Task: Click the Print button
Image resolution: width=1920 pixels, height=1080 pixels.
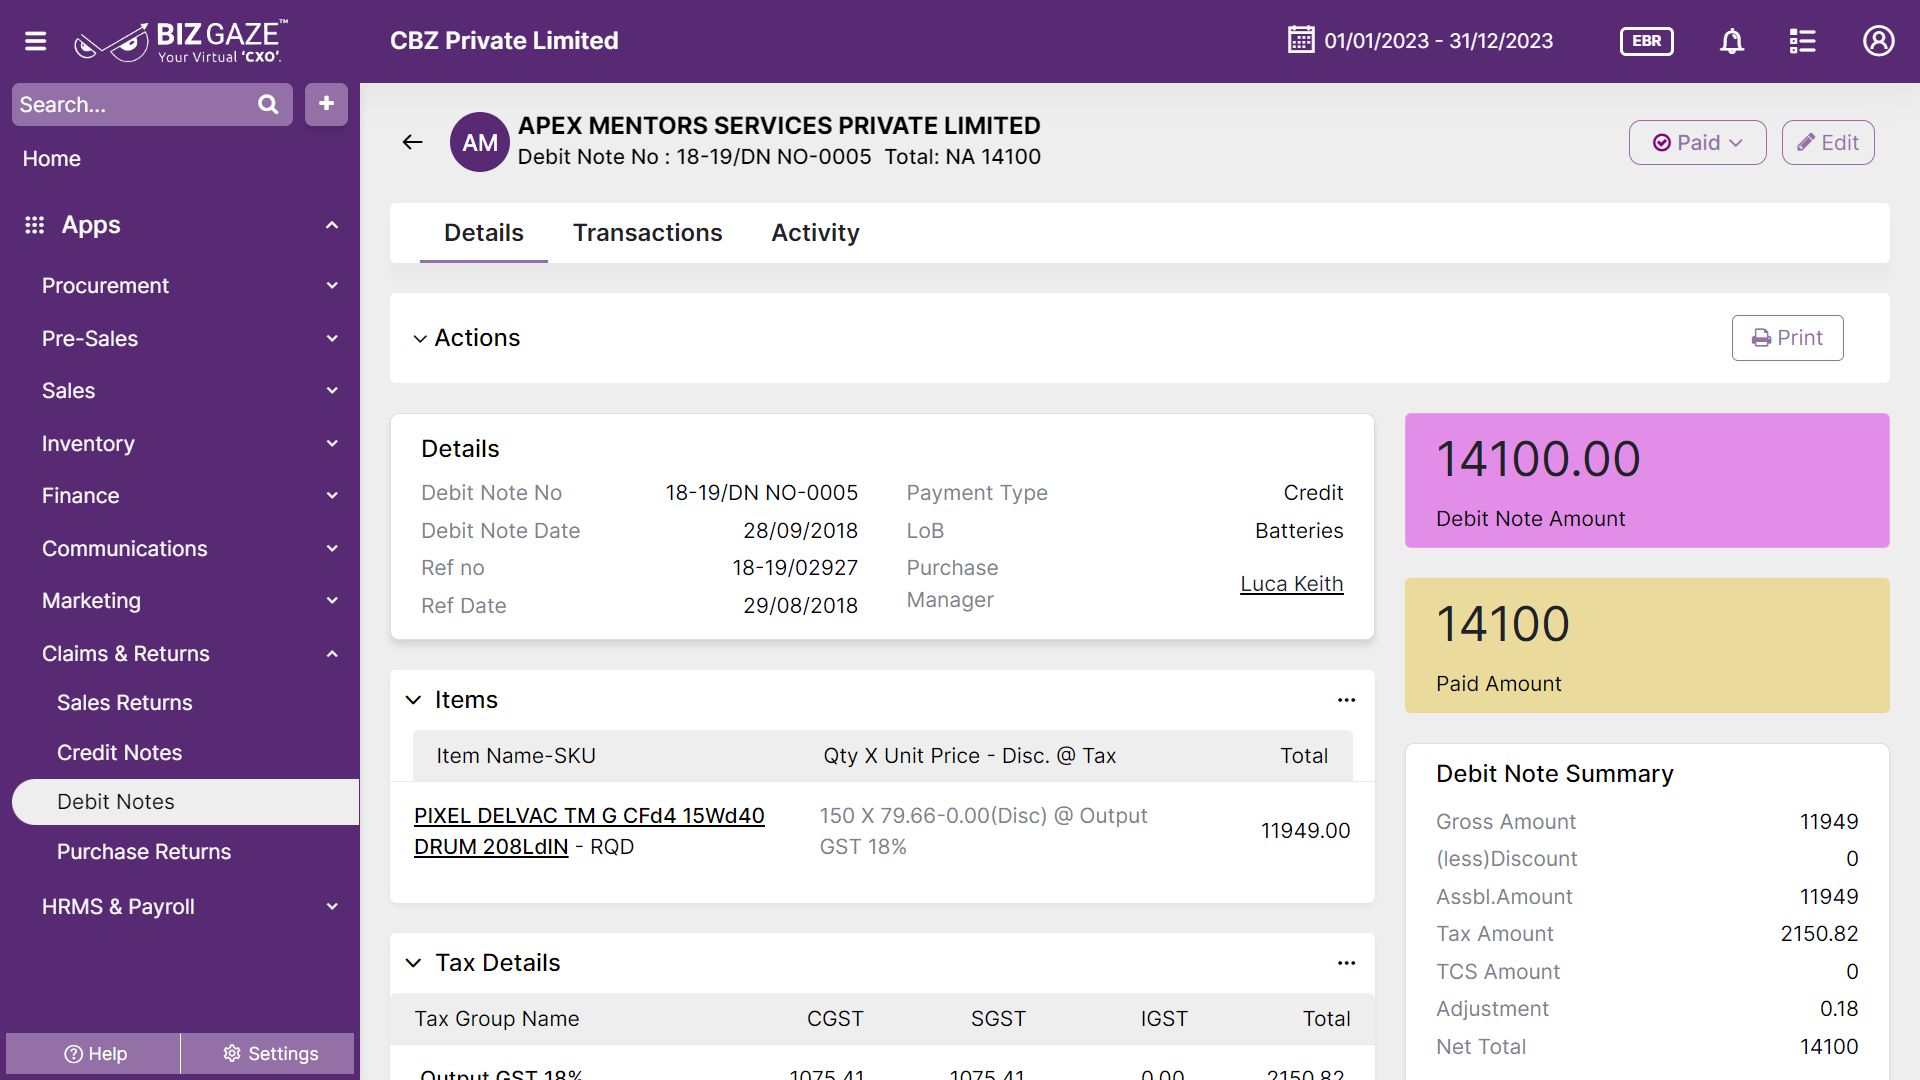Action: point(1787,338)
